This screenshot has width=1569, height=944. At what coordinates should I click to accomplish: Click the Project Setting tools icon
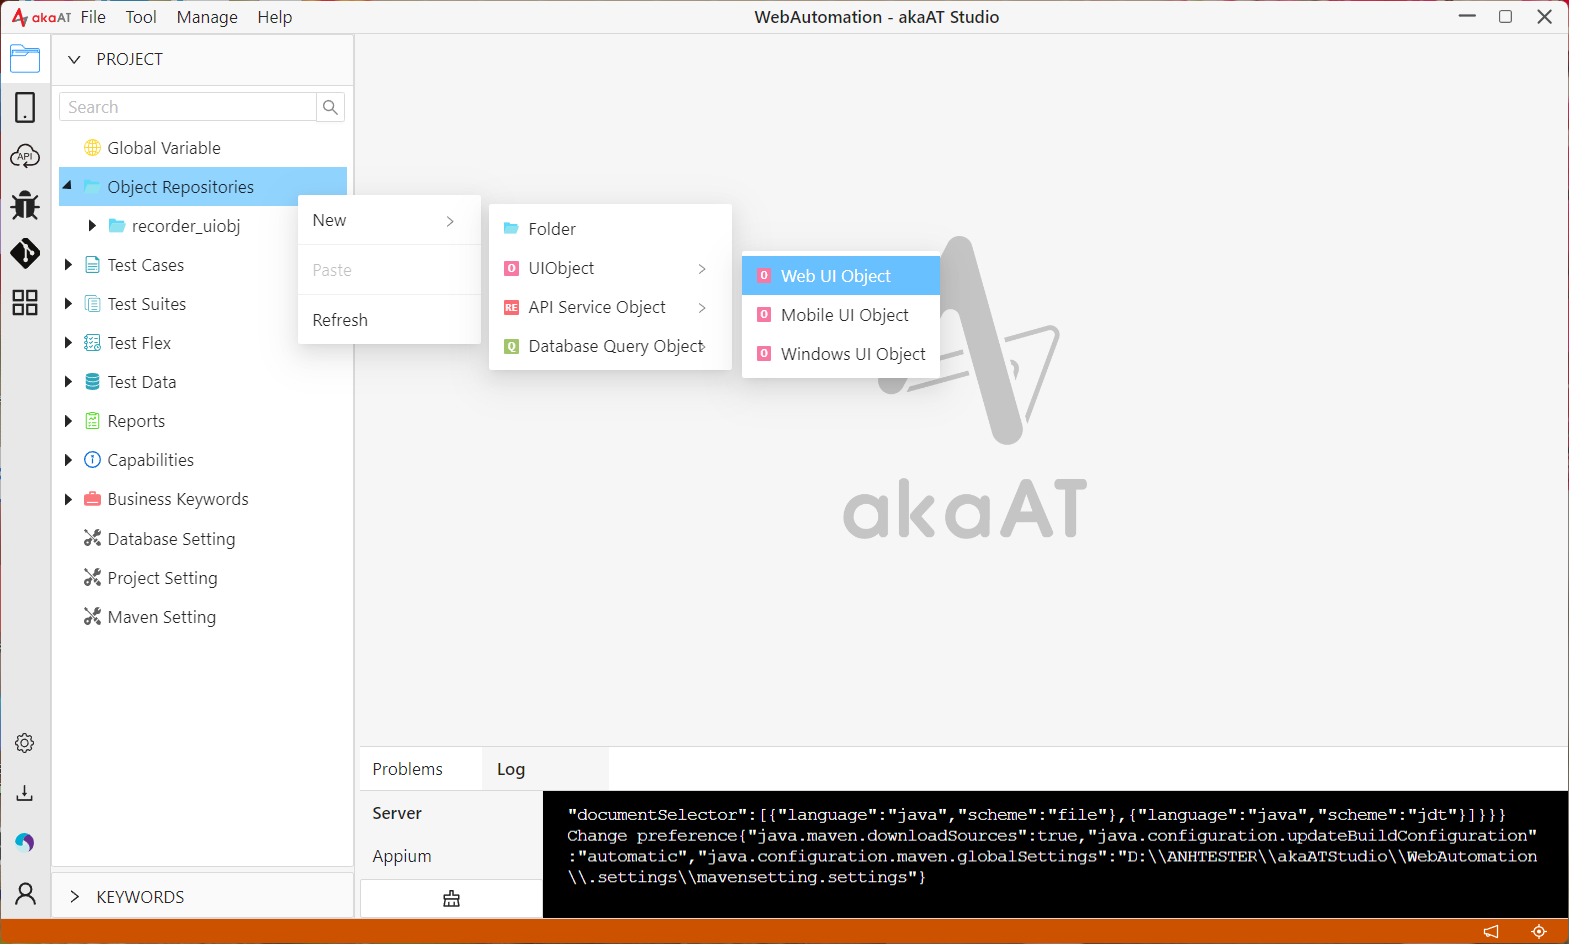click(92, 577)
